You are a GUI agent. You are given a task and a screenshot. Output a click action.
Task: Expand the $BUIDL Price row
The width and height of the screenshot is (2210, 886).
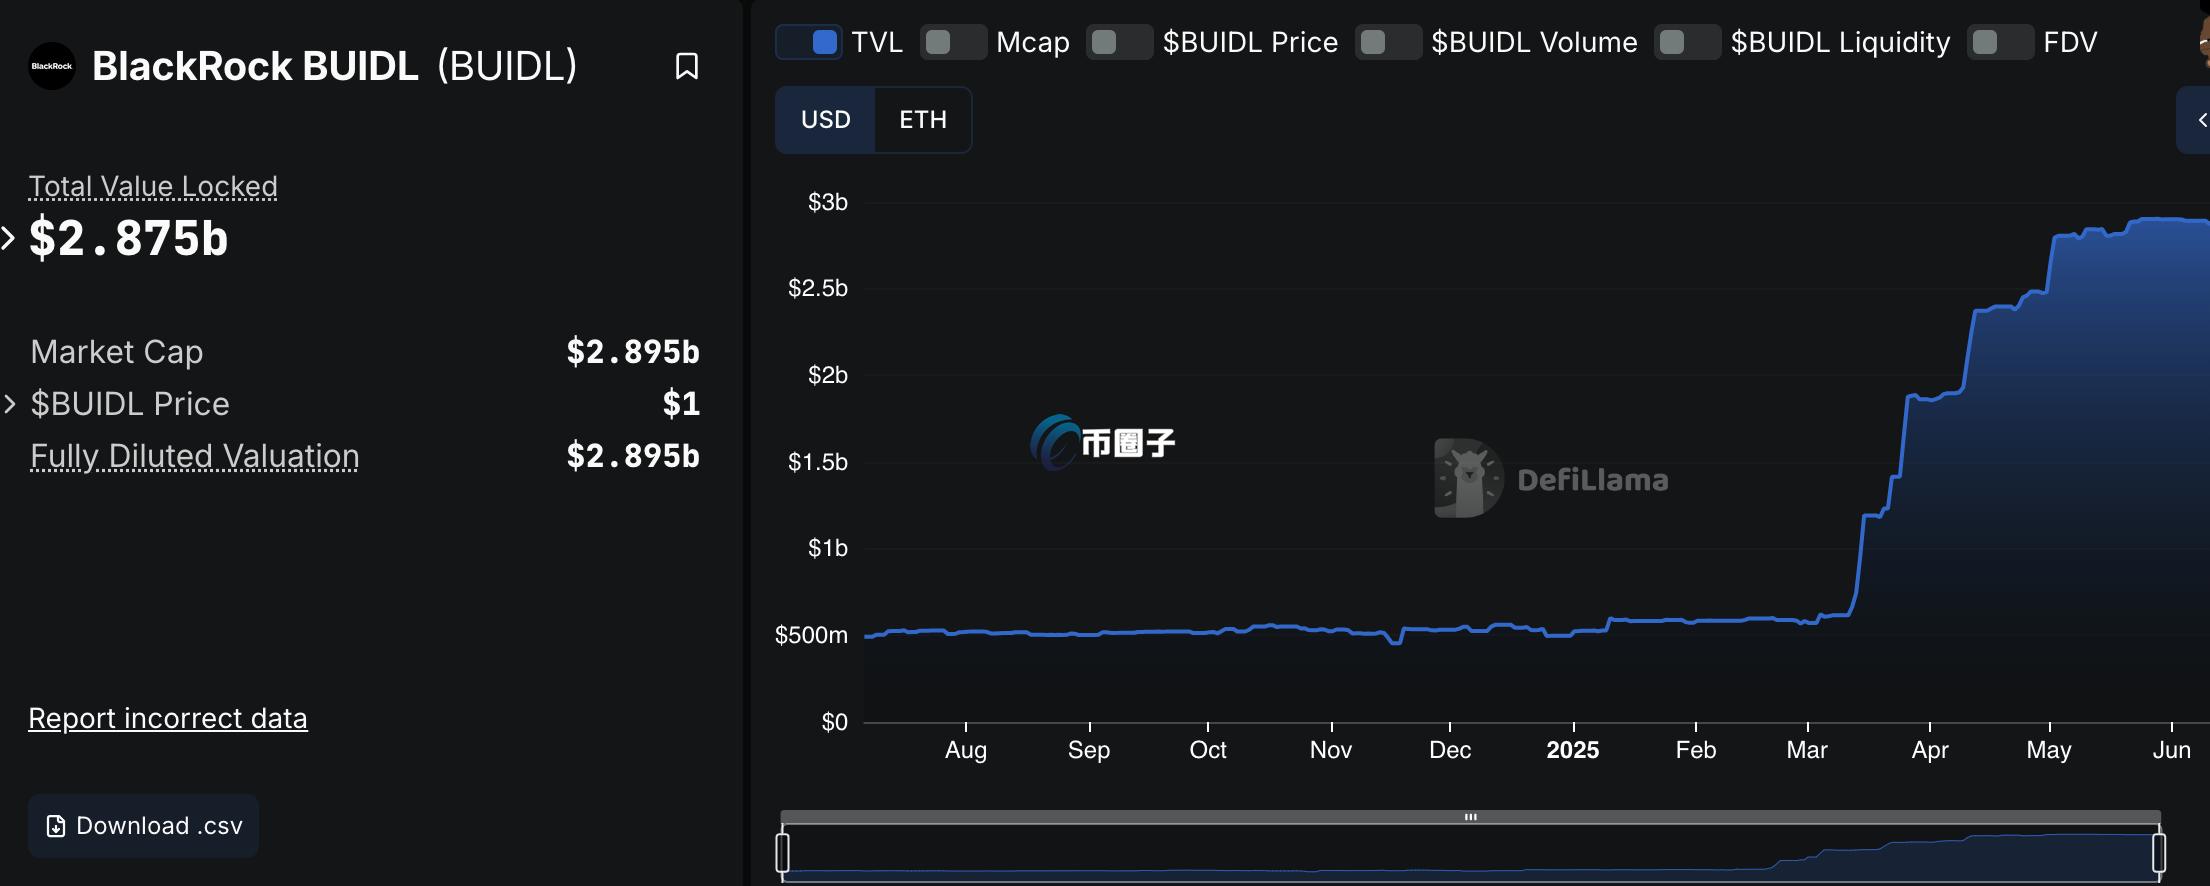(10, 404)
